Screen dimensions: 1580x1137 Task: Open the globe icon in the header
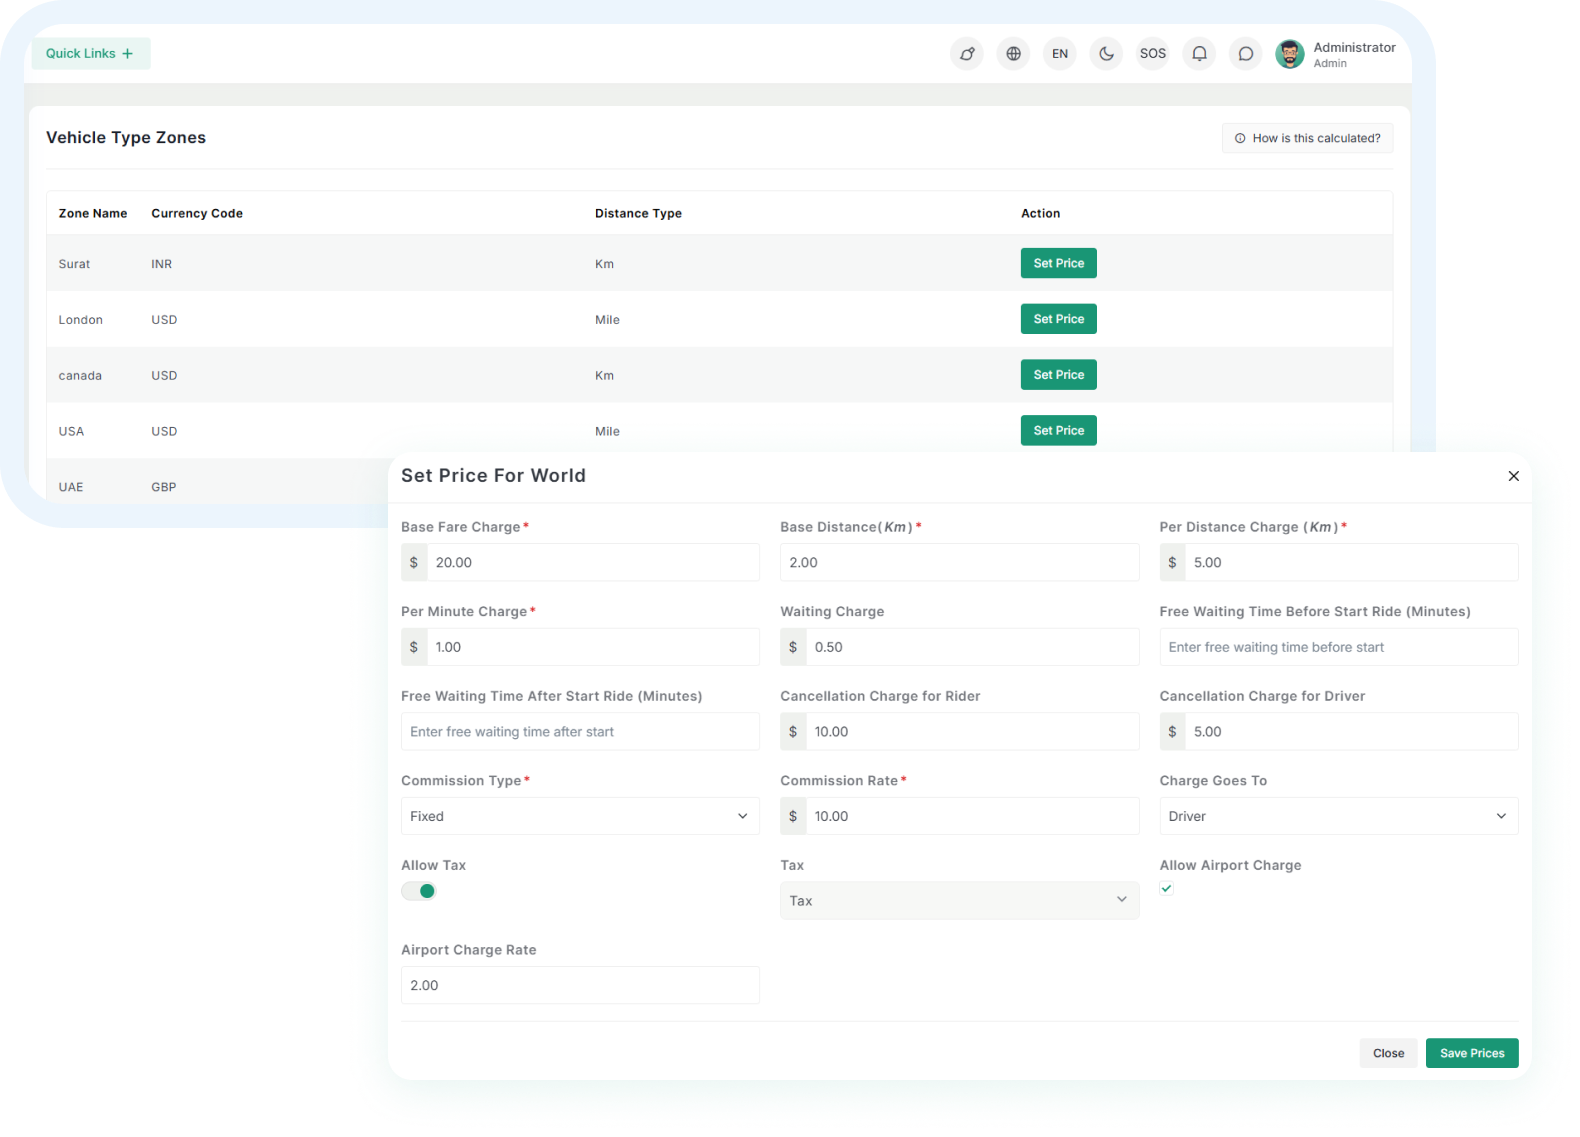point(1013,54)
